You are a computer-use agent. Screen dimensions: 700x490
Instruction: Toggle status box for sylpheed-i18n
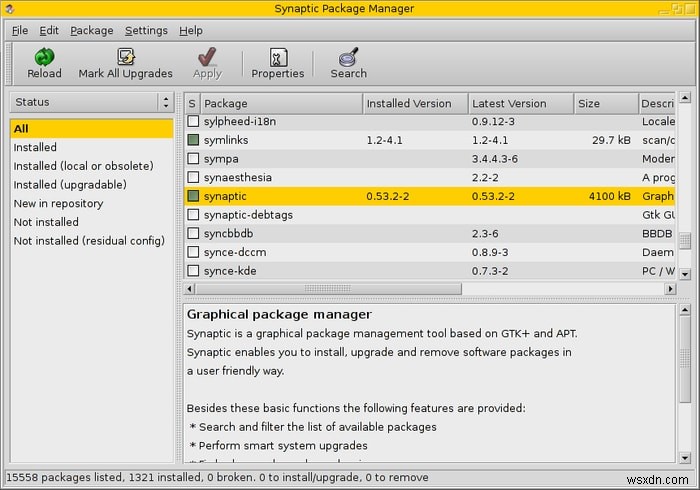[193, 121]
